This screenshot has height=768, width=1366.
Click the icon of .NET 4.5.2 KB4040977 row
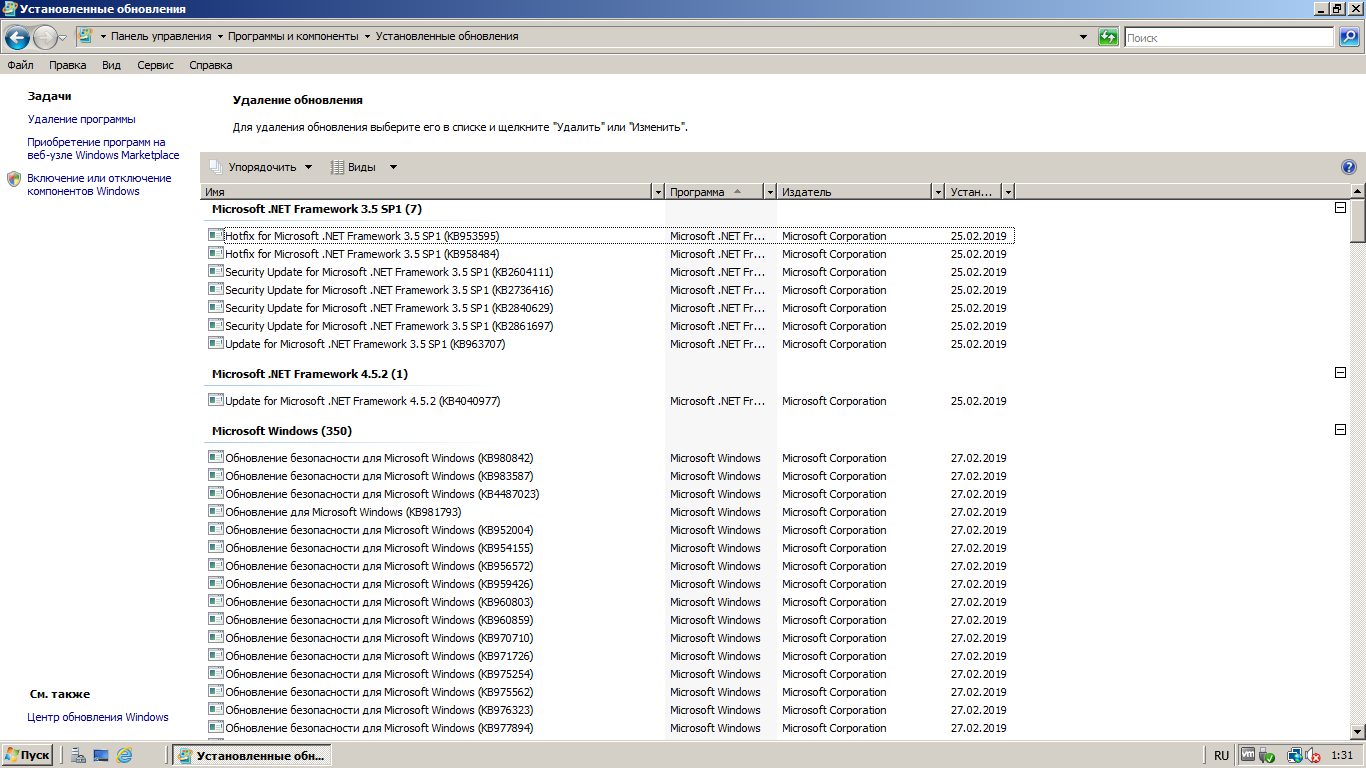point(215,400)
